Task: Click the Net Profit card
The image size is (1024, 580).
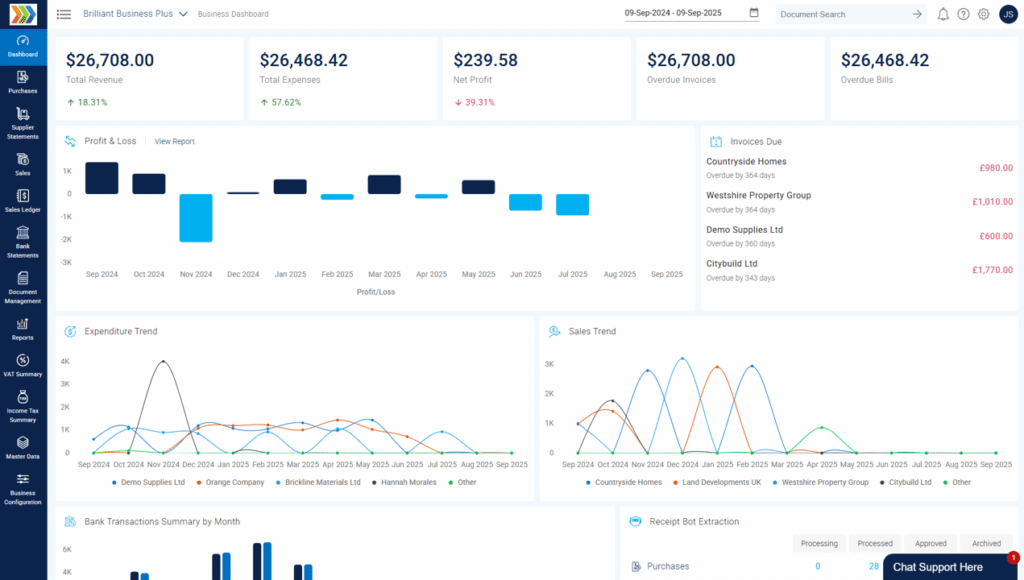Action: coord(537,78)
